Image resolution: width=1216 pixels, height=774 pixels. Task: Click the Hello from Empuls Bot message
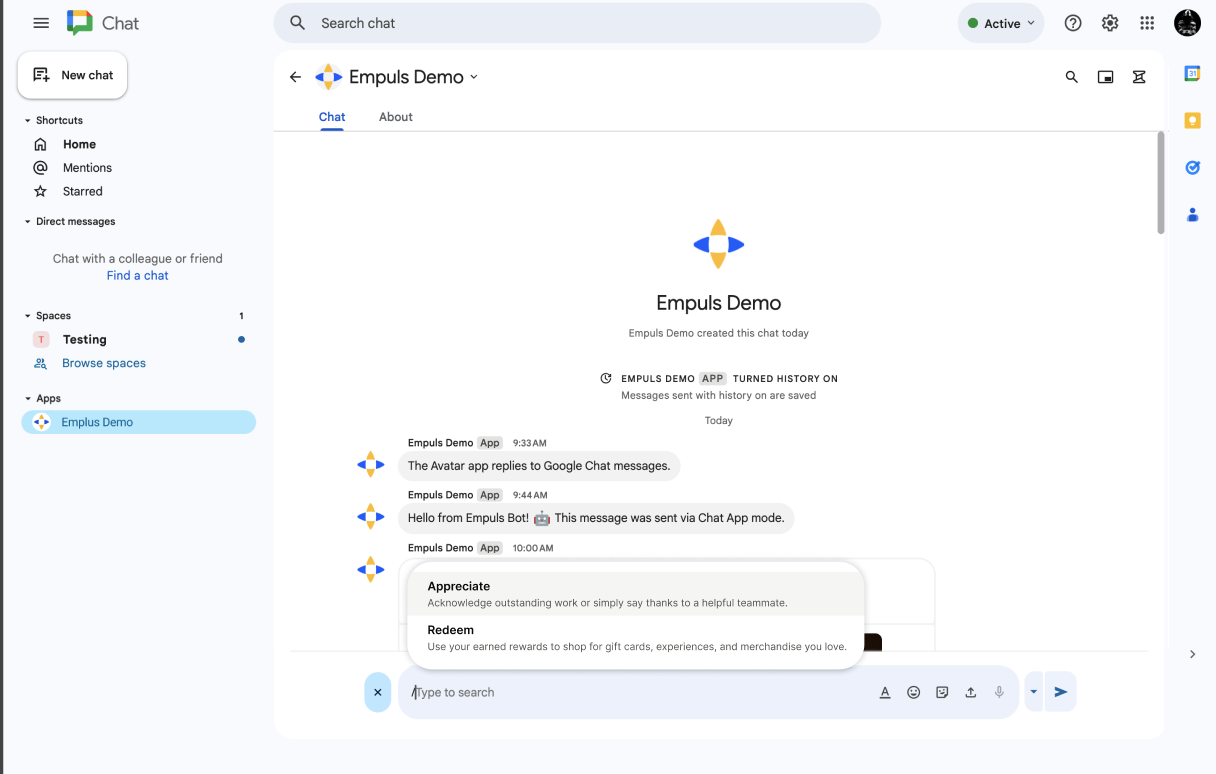coord(596,518)
